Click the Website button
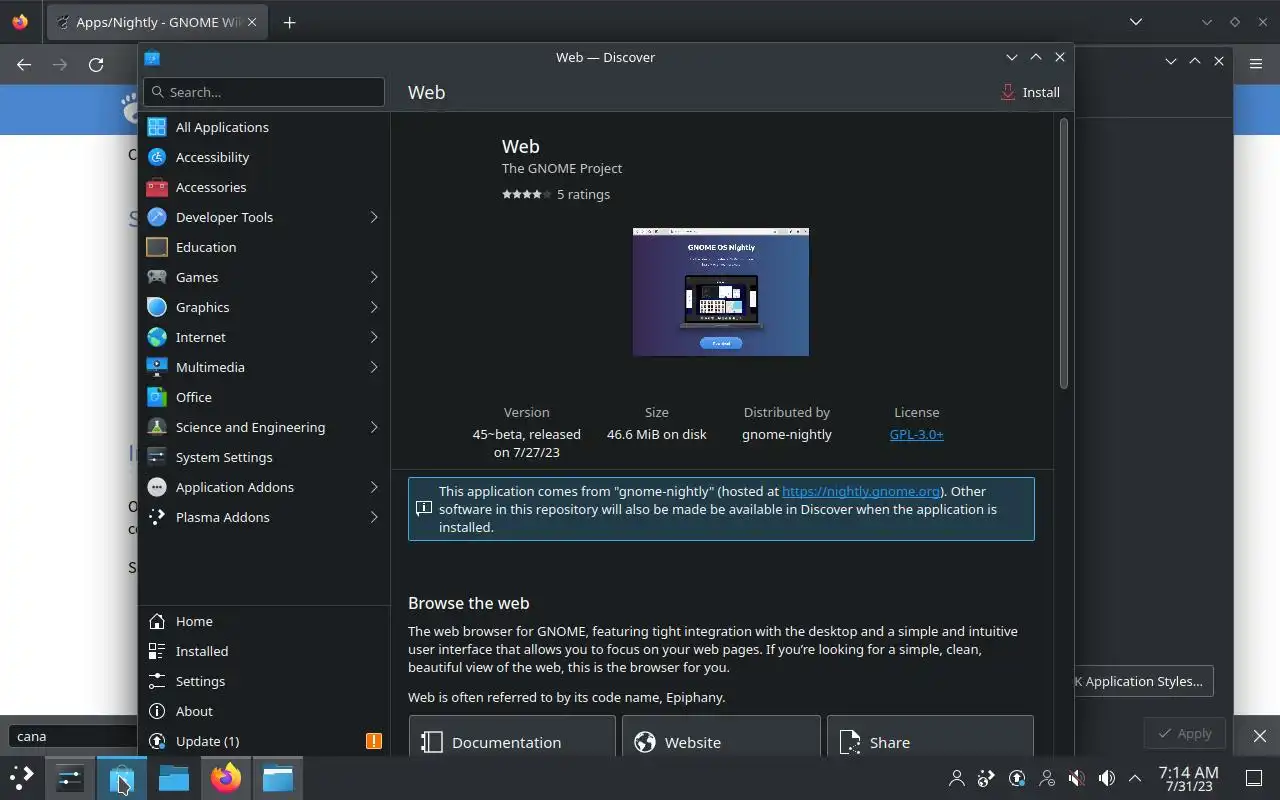Image resolution: width=1280 pixels, height=800 pixels. [721, 738]
